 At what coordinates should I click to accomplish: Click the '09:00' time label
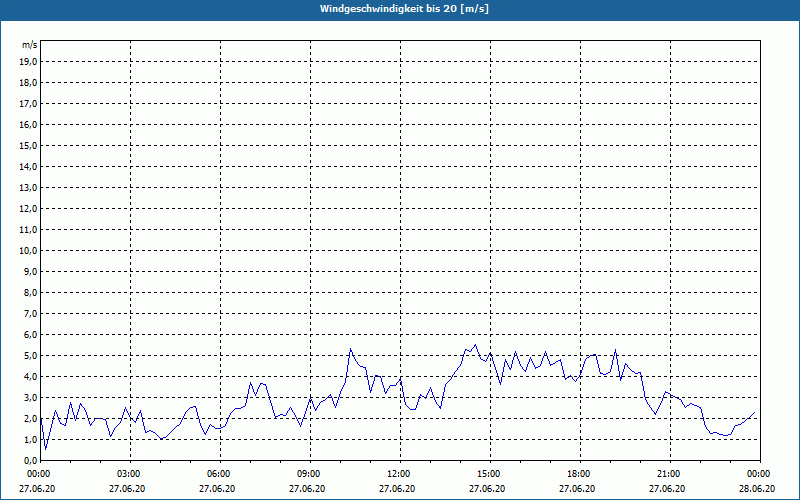(x=310, y=474)
